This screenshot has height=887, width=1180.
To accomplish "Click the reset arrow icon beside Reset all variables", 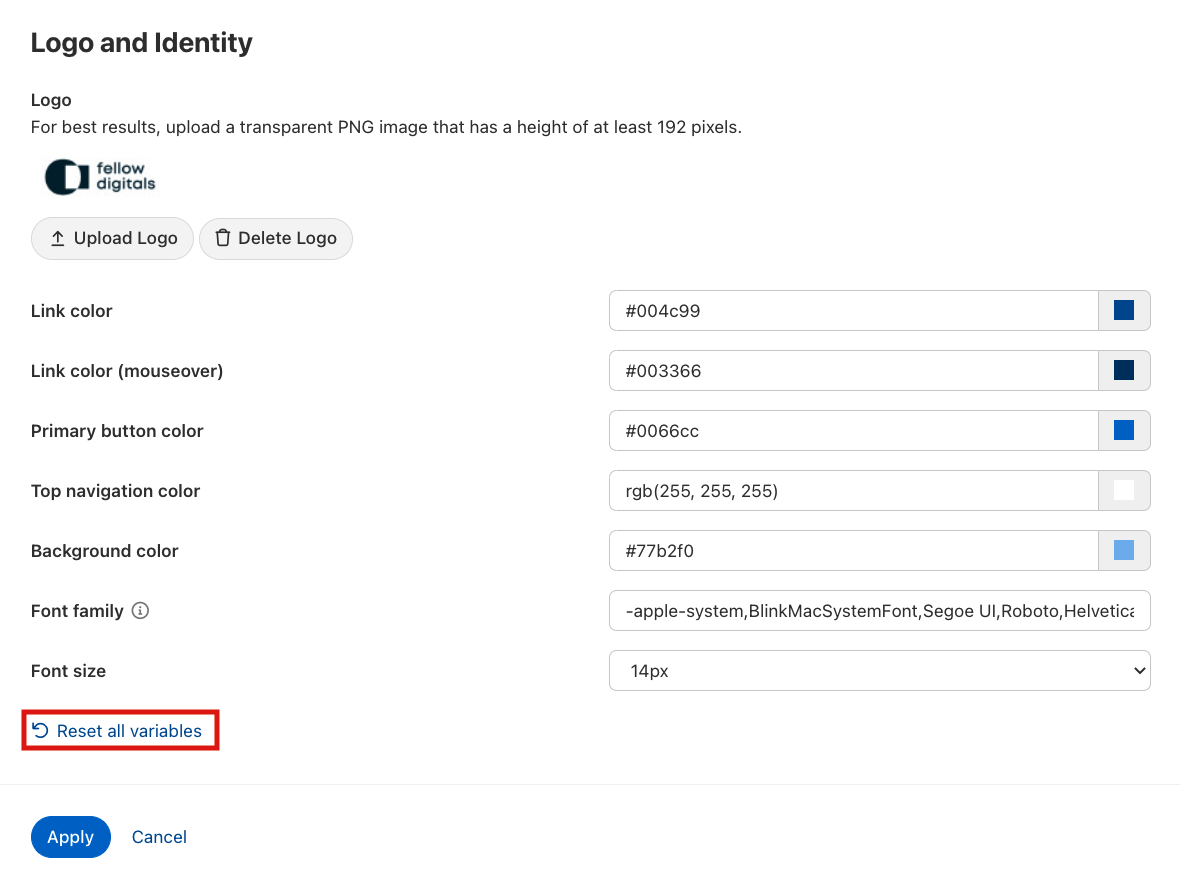I will click(40, 731).
